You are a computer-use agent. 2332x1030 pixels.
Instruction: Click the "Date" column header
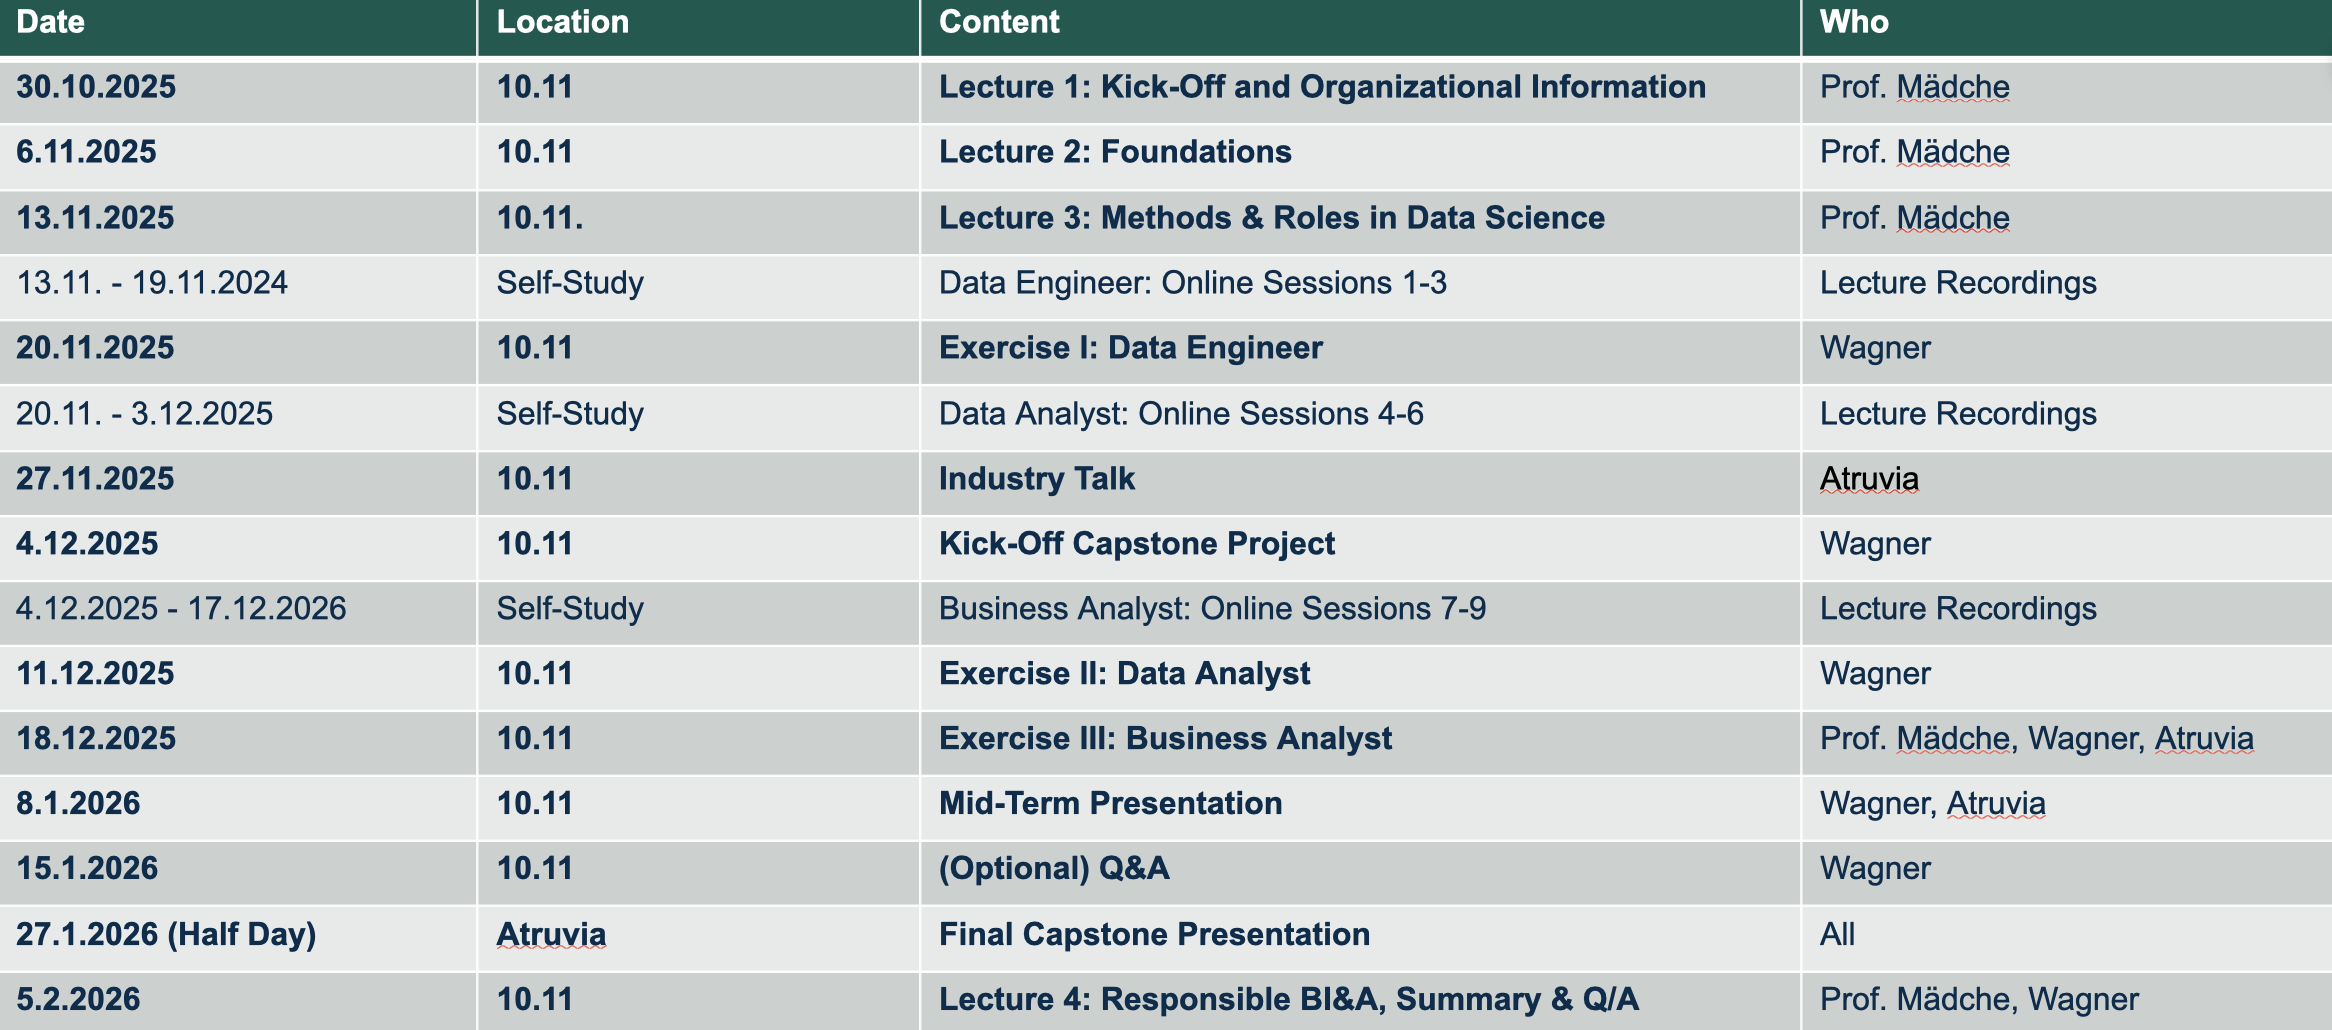coord(51,22)
